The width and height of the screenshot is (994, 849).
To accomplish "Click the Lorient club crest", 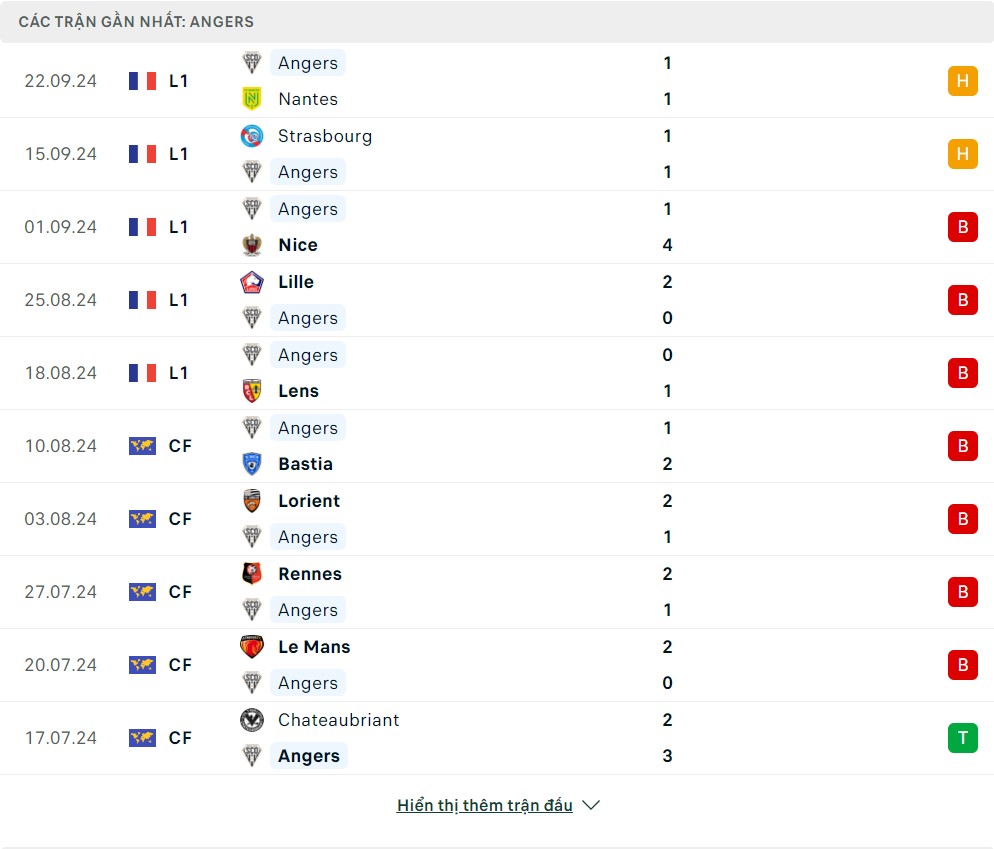I will click(x=252, y=501).
